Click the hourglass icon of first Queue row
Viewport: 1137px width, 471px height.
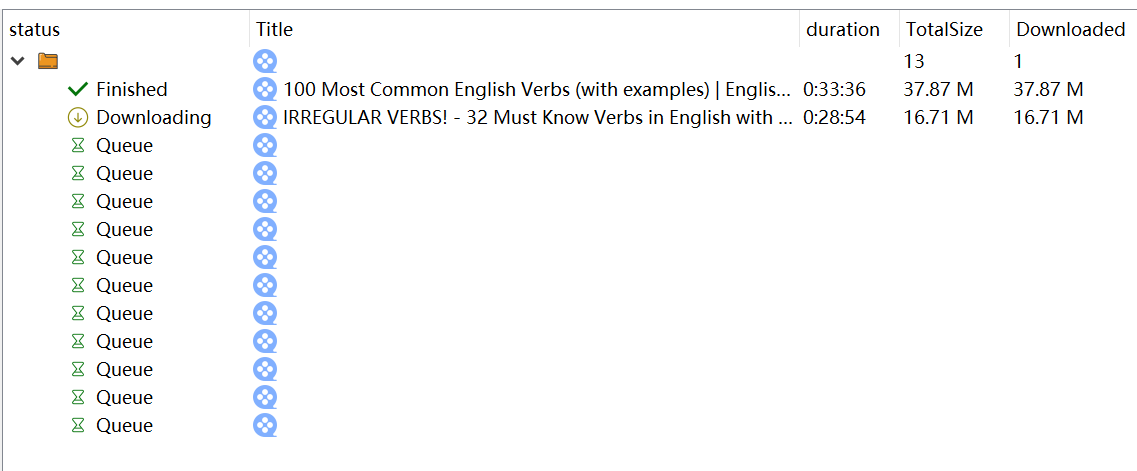point(78,146)
